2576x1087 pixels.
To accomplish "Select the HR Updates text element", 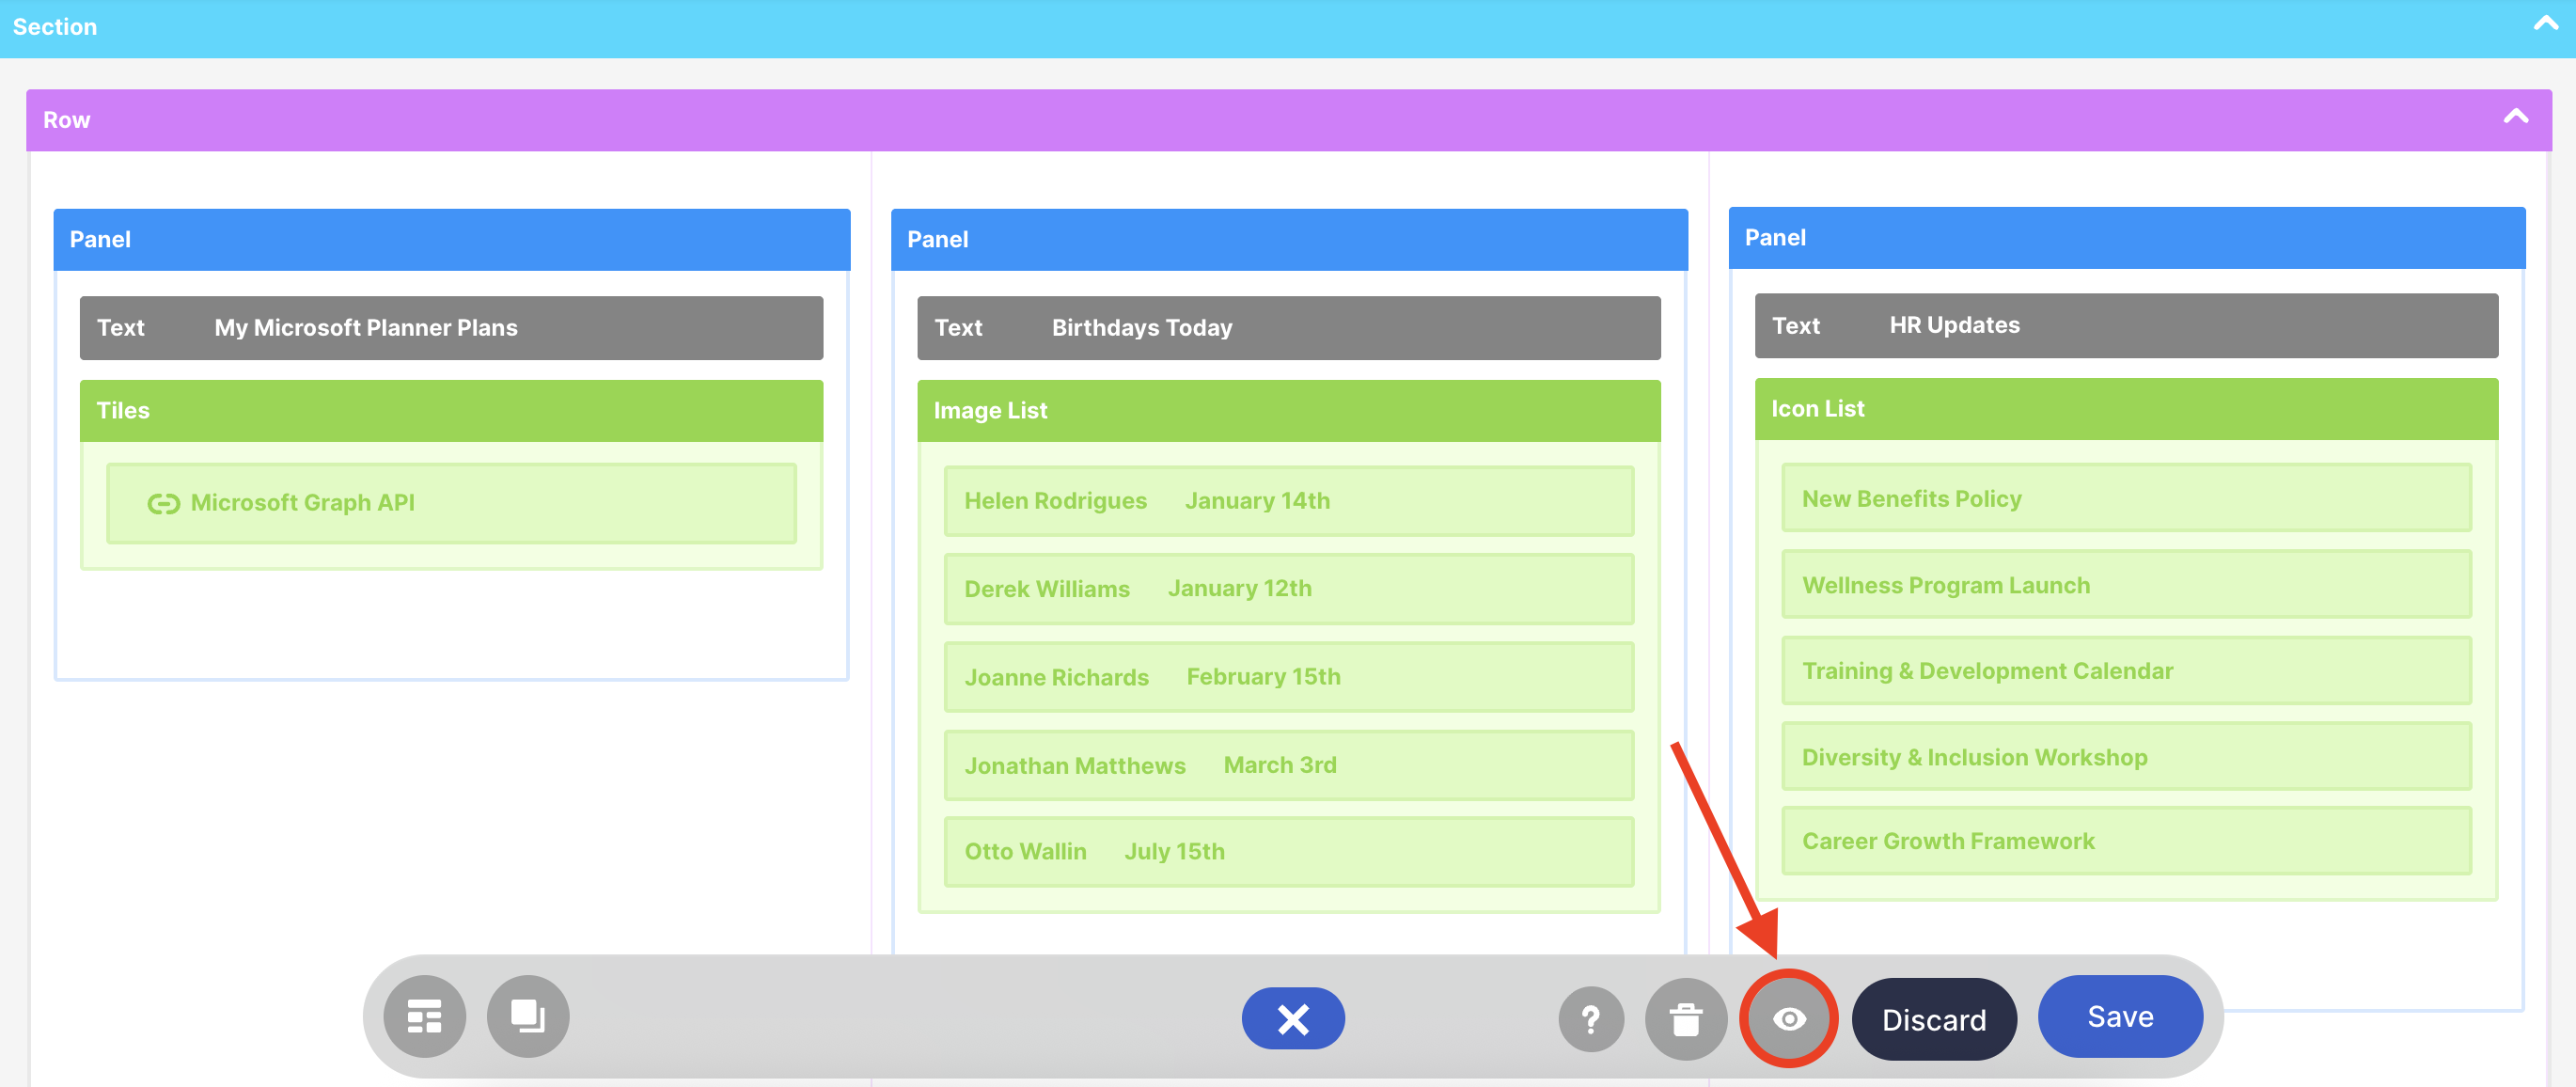I will [2125, 325].
